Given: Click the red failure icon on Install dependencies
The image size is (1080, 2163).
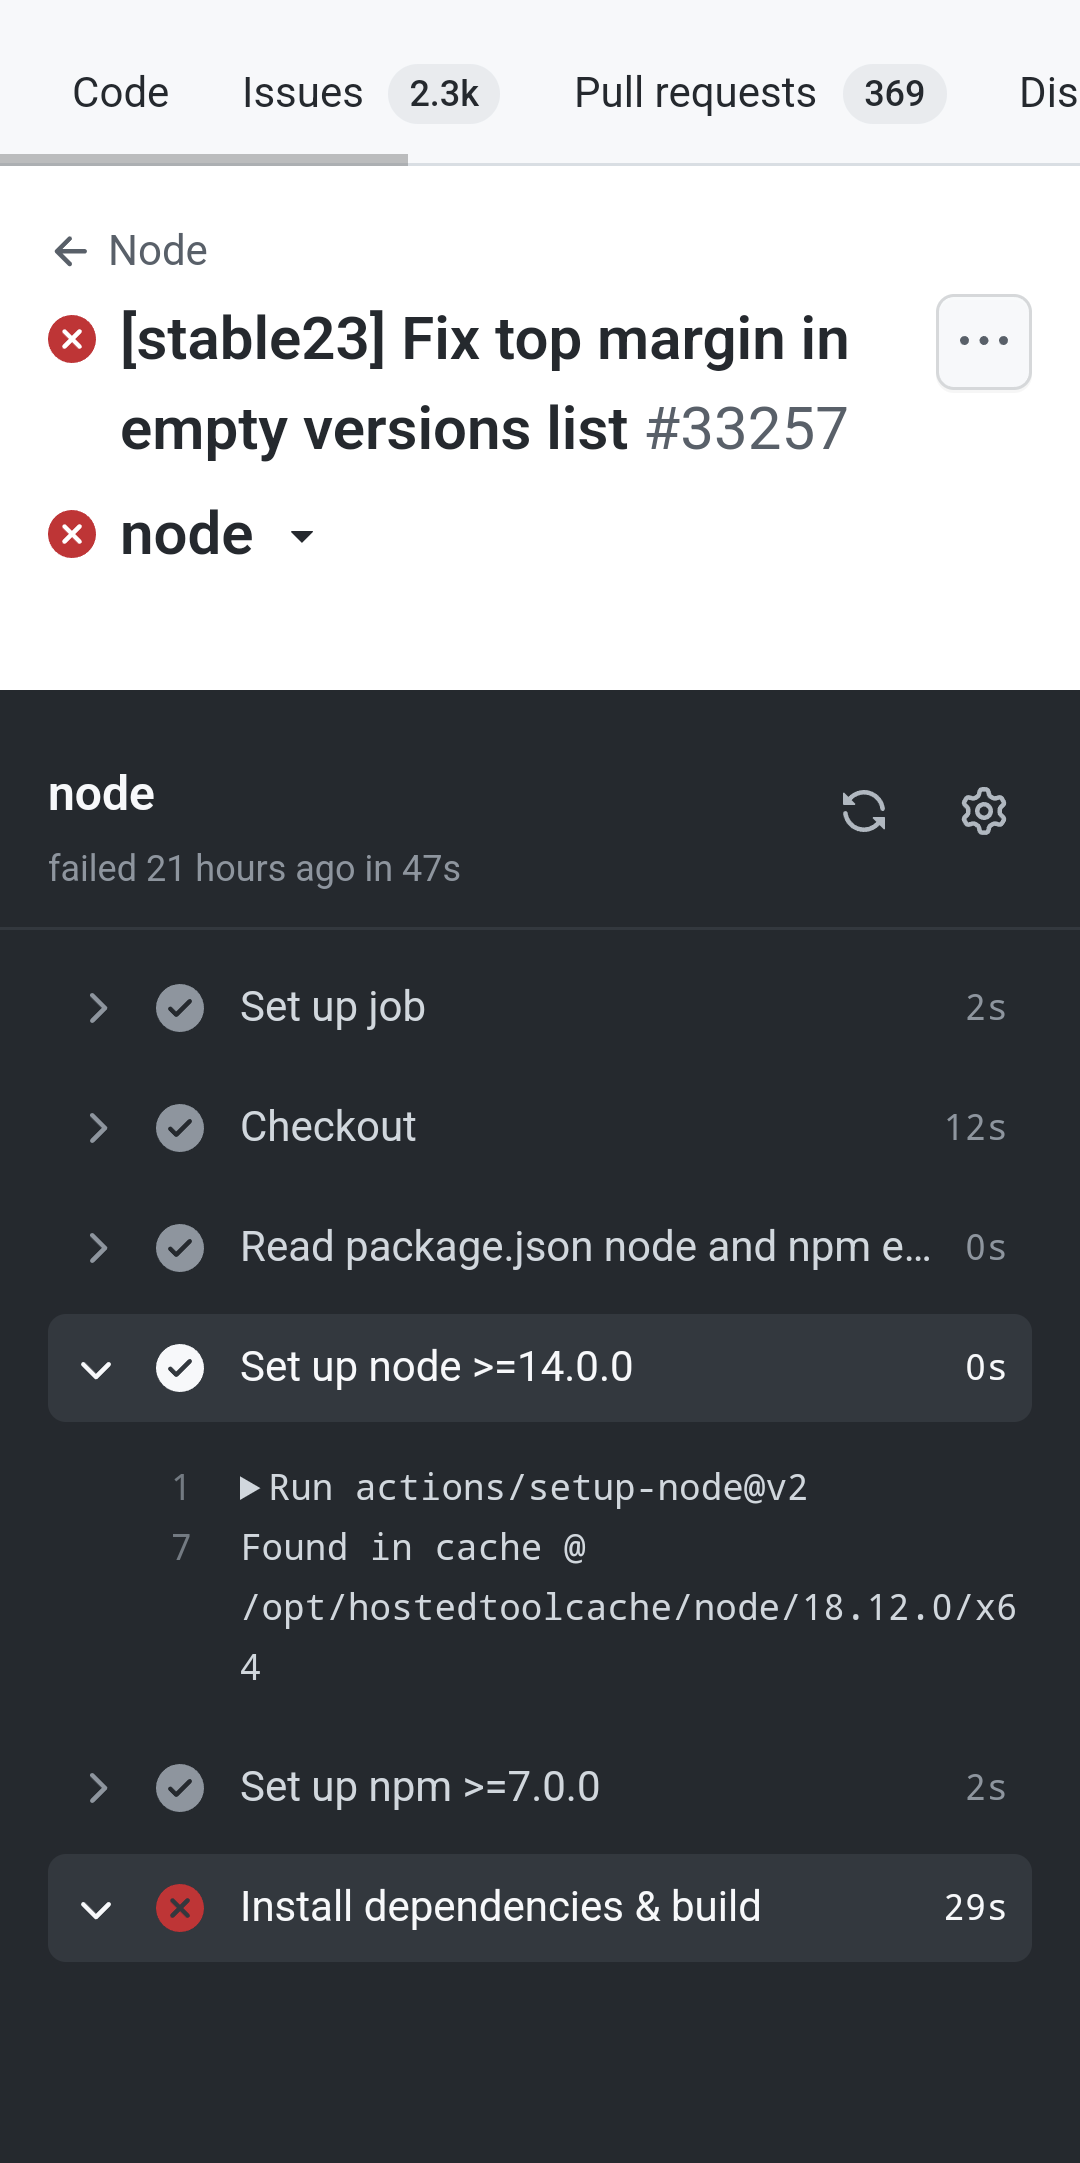Looking at the screenshot, I should coord(180,1906).
